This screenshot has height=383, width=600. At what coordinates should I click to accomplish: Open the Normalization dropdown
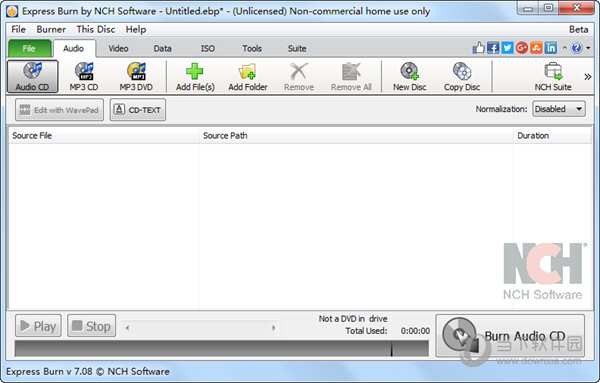[559, 109]
